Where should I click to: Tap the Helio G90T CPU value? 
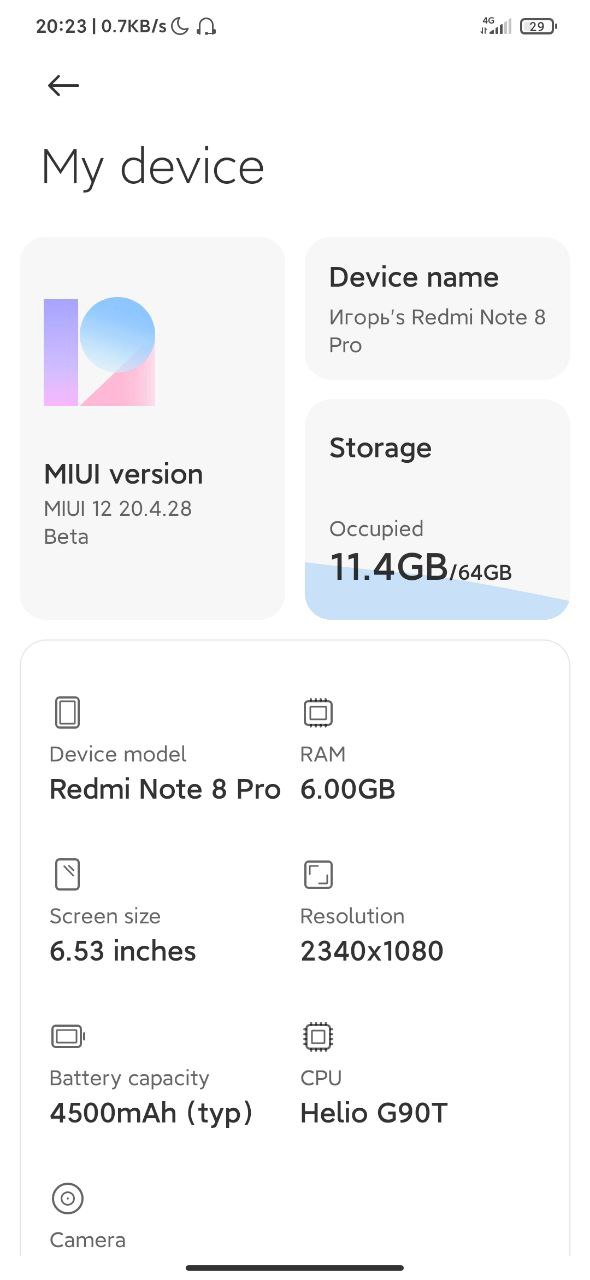click(374, 1112)
